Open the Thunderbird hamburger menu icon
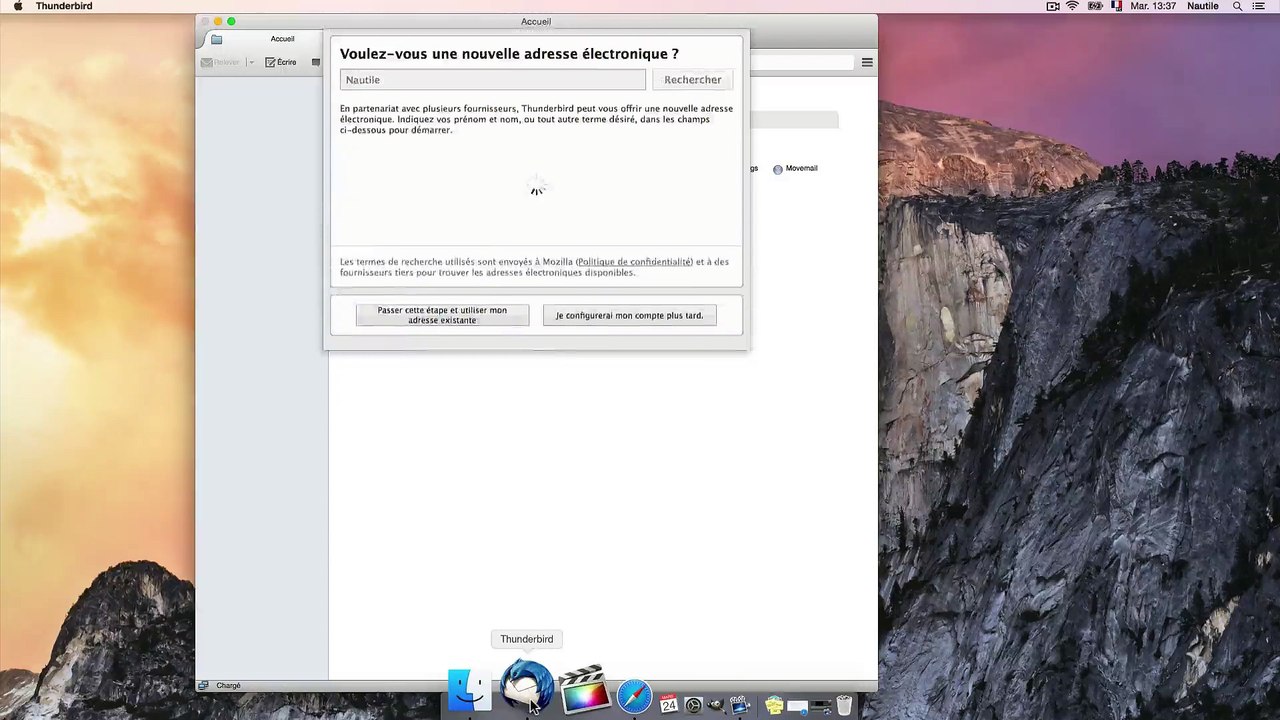1280x720 pixels. click(x=867, y=62)
